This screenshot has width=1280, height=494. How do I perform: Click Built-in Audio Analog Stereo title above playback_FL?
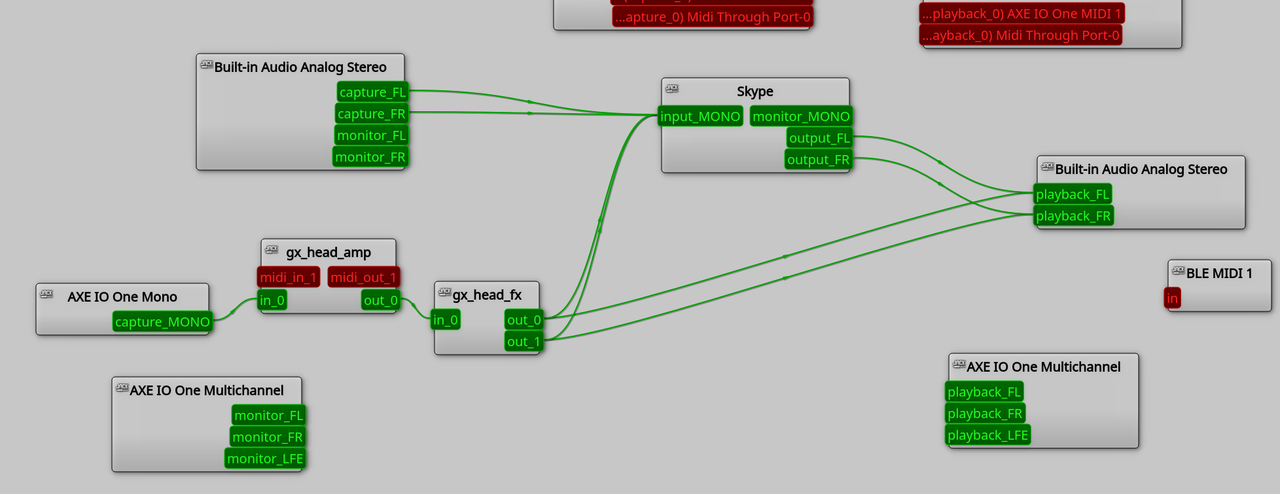(1141, 169)
